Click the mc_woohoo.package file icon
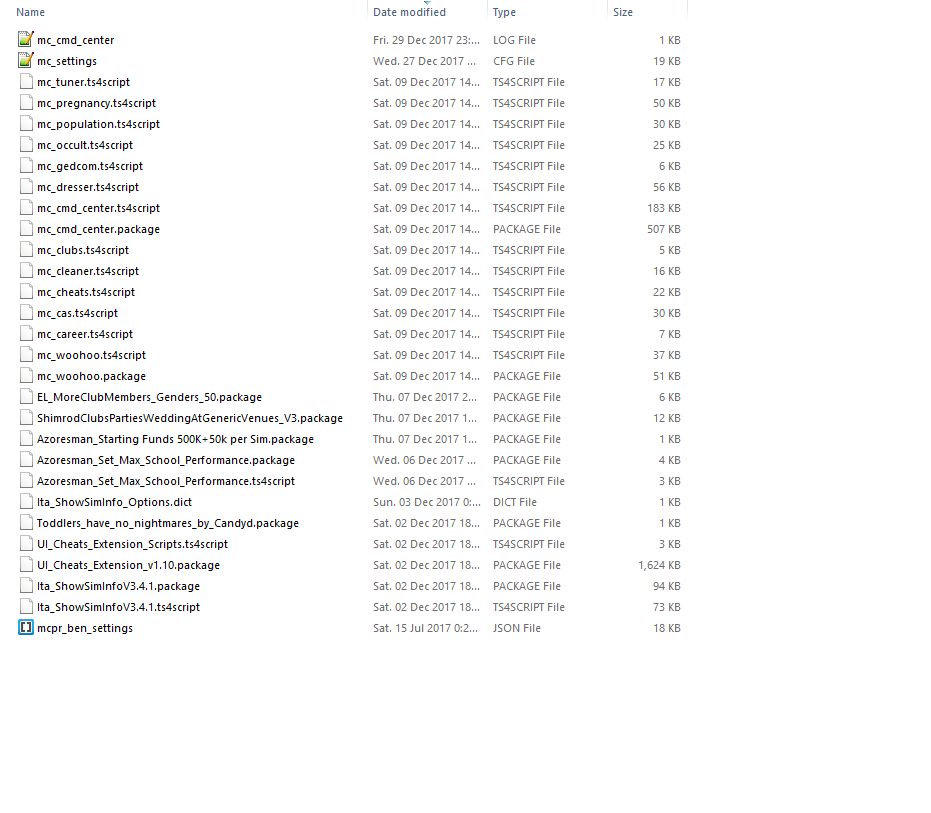The width and height of the screenshot is (931, 813). 26,376
